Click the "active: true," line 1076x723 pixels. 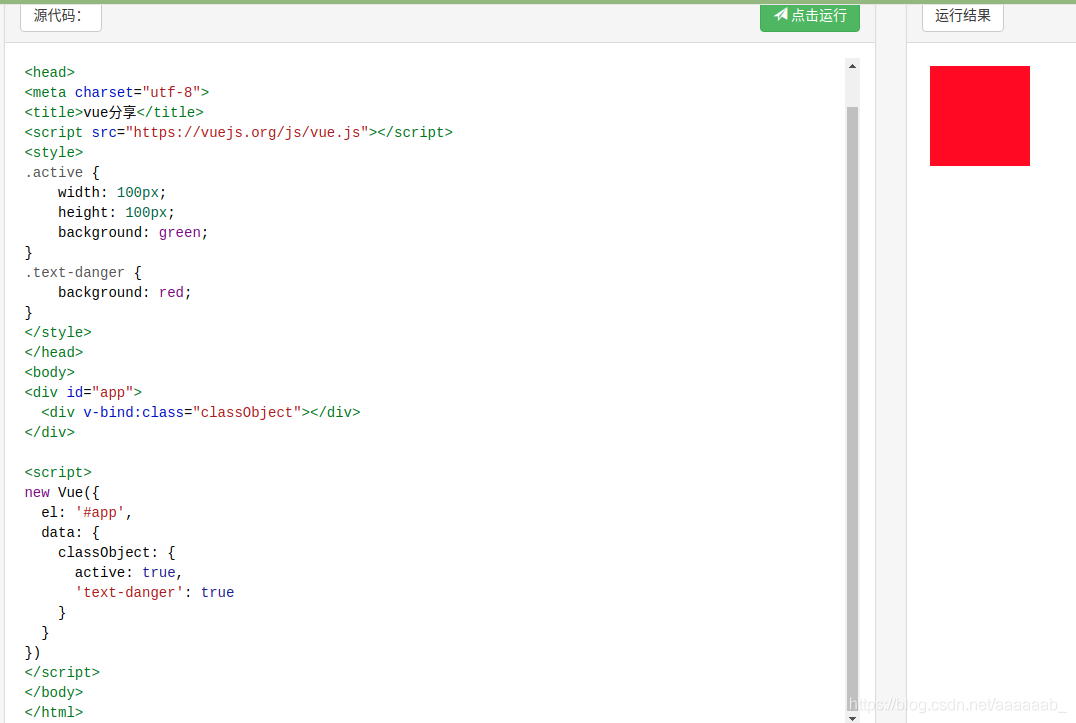128,572
